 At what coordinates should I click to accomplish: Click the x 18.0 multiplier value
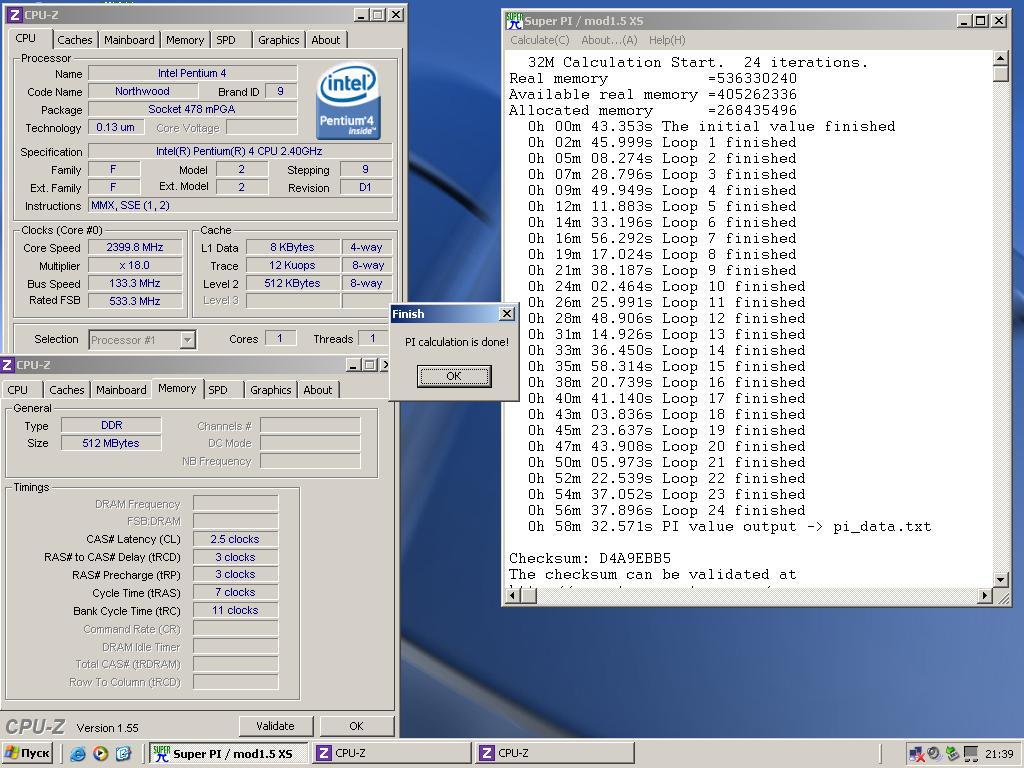(135, 265)
